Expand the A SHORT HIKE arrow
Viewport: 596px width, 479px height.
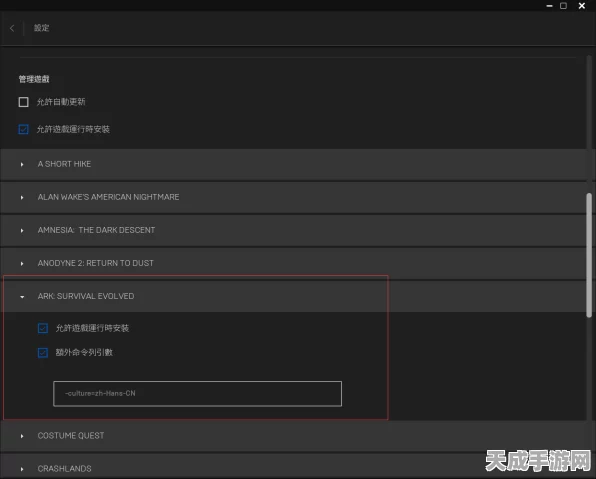pos(22,164)
